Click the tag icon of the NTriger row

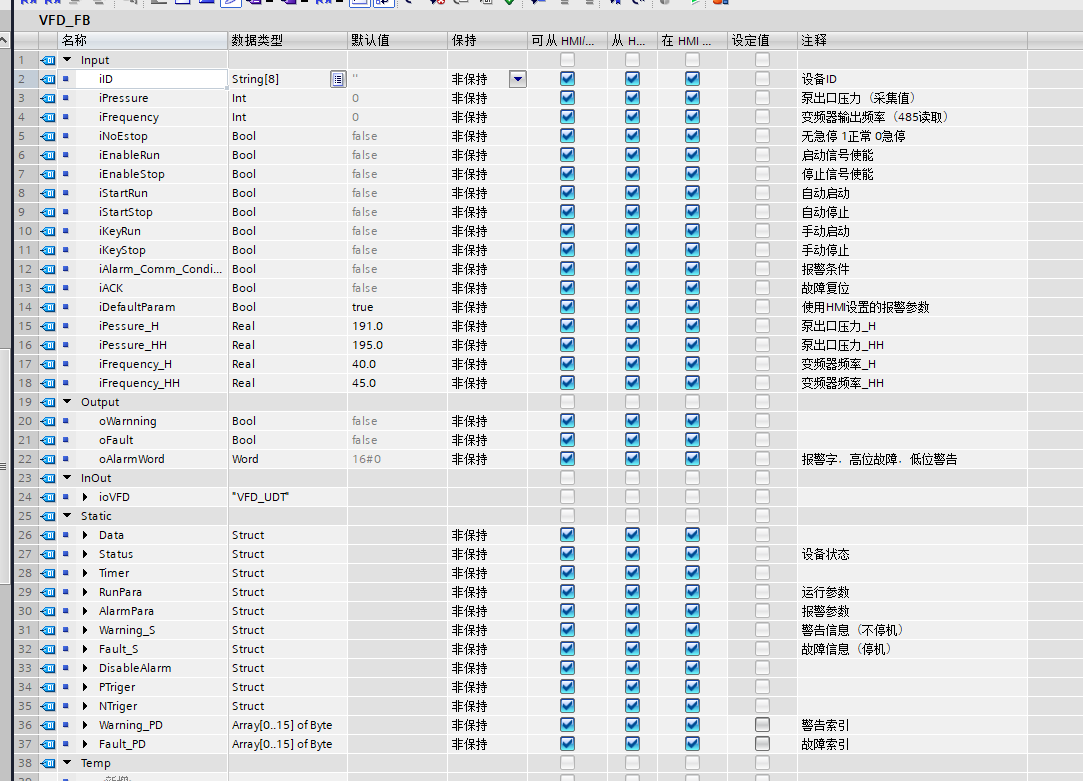tap(48, 706)
